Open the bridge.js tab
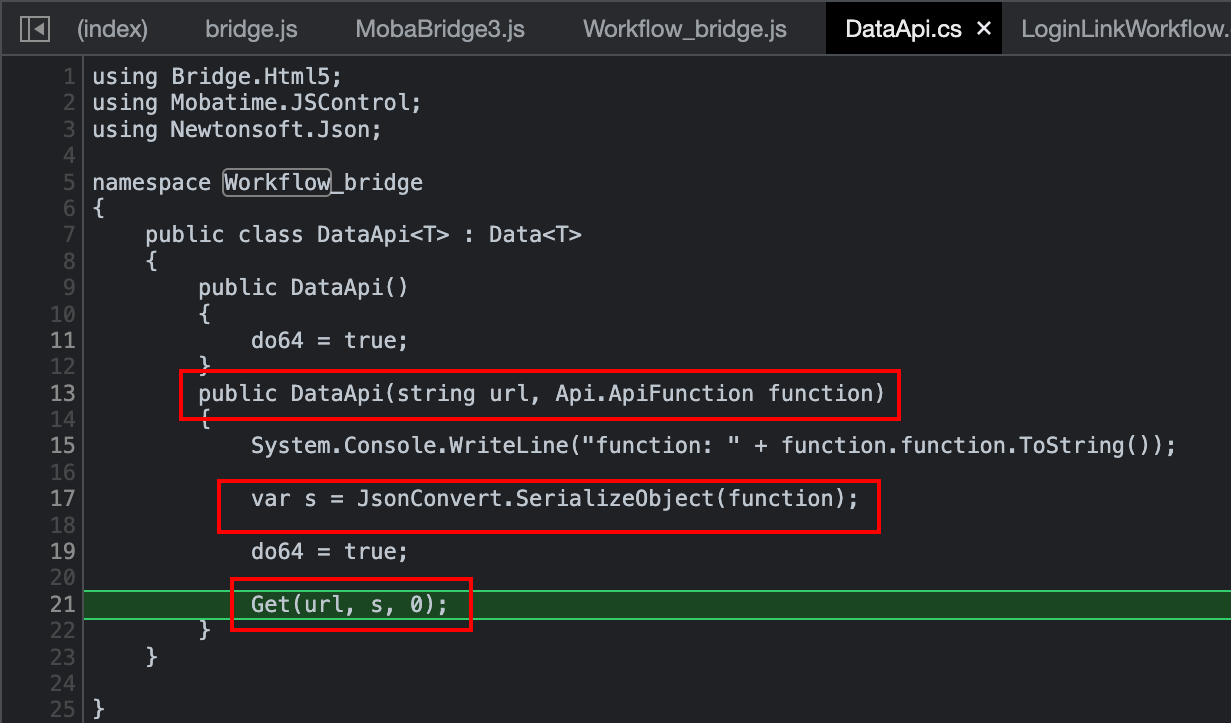 [x=250, y=29]
